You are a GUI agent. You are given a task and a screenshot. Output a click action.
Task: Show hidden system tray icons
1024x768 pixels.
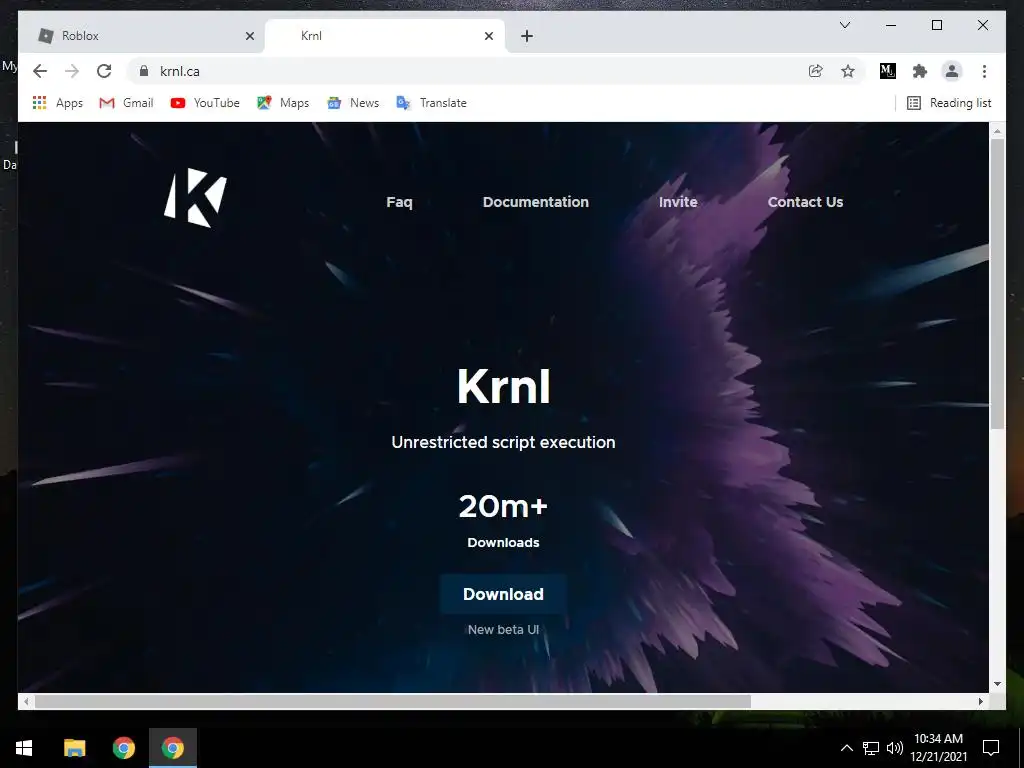click(846, 748)
